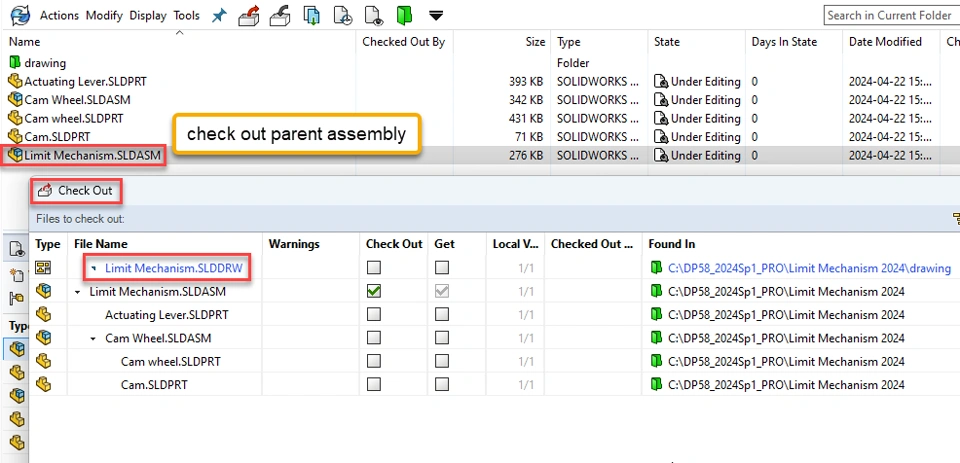
Task: Click the assembly type icon for Cam Wheel.SLDASM in dialog
Action: tap(43, 337)
